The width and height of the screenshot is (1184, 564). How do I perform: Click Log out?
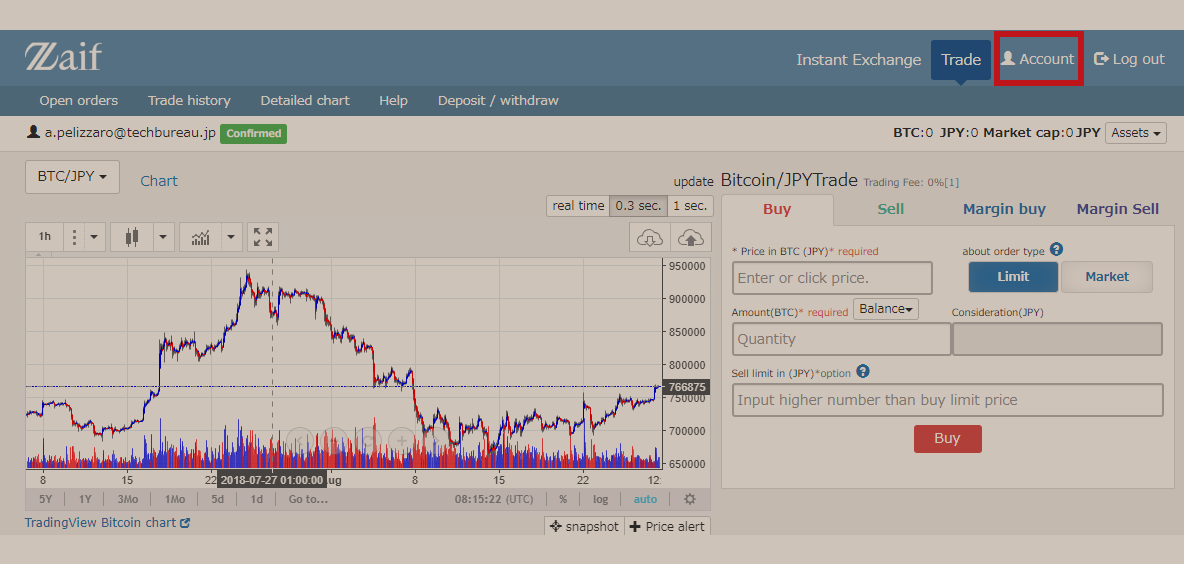[x=1130, y=59]
